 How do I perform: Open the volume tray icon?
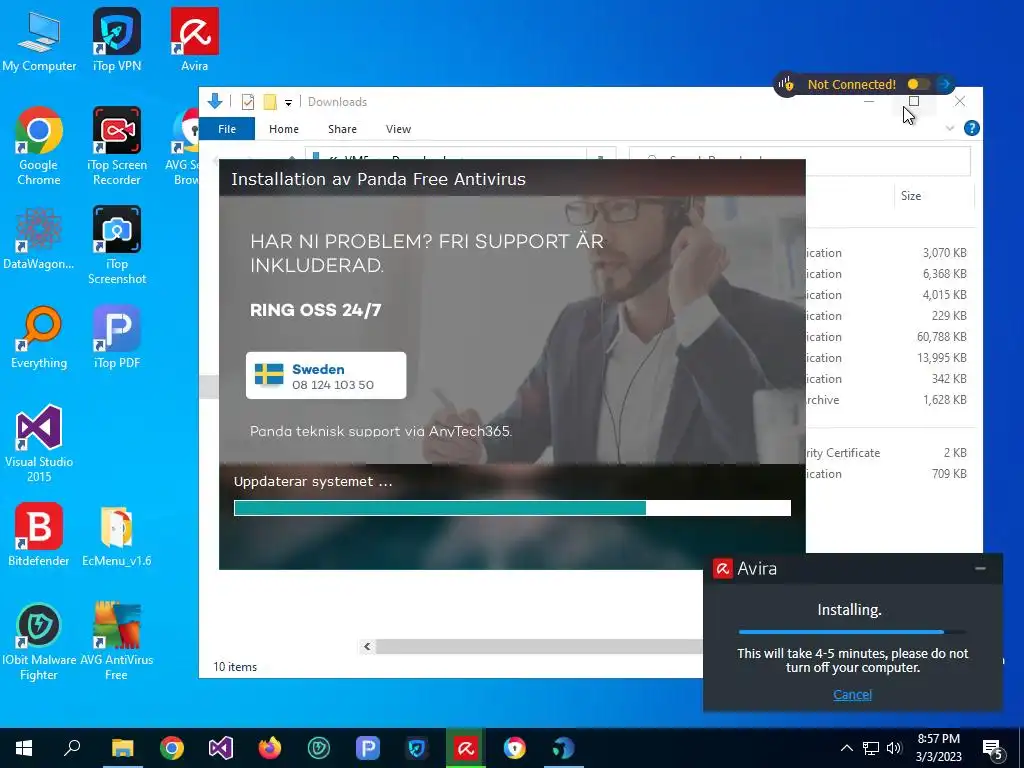coord(894,748)
